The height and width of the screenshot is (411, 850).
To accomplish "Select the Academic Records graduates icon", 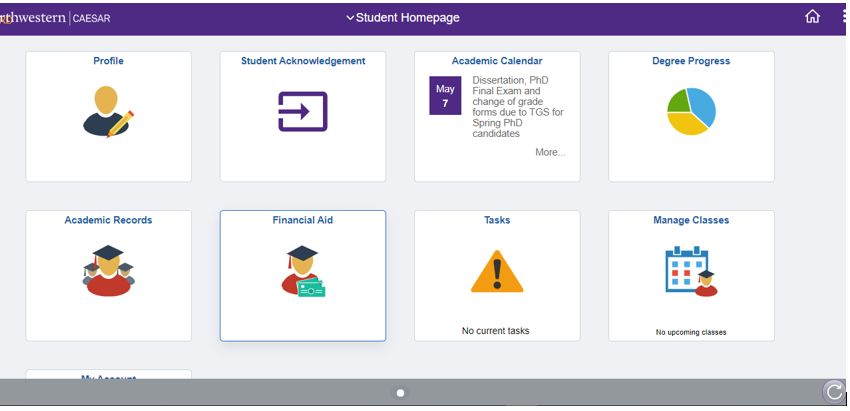I will 108,271.
